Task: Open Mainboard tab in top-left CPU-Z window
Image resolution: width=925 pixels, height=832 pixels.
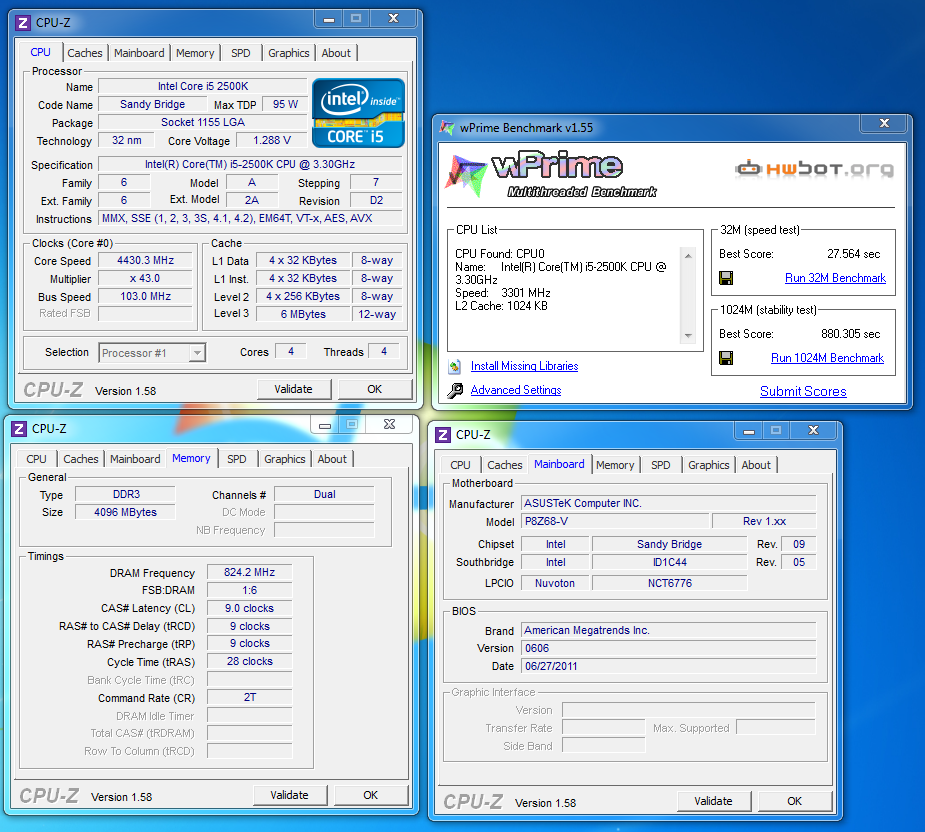Action: [139, 53]
